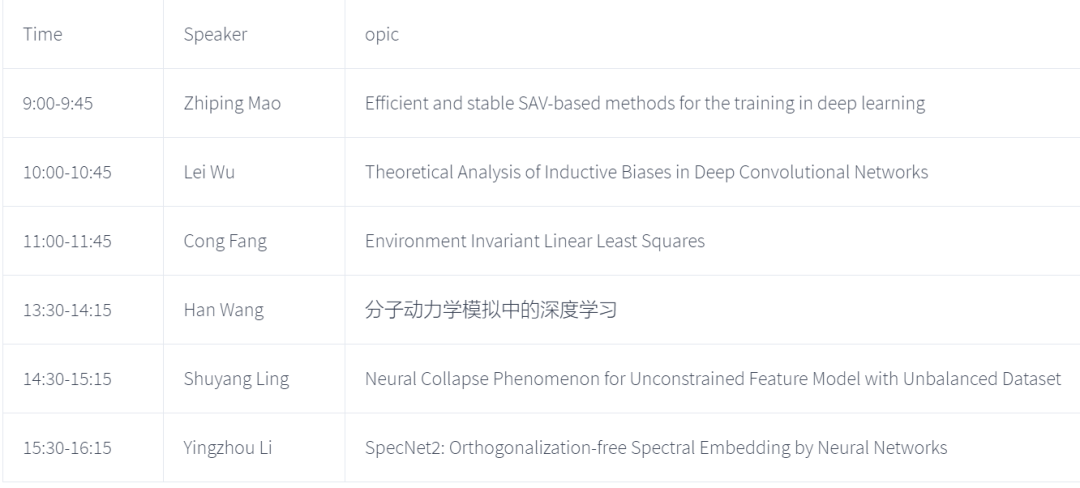Select the 15:30-16:15 time cell

point(67,447)
